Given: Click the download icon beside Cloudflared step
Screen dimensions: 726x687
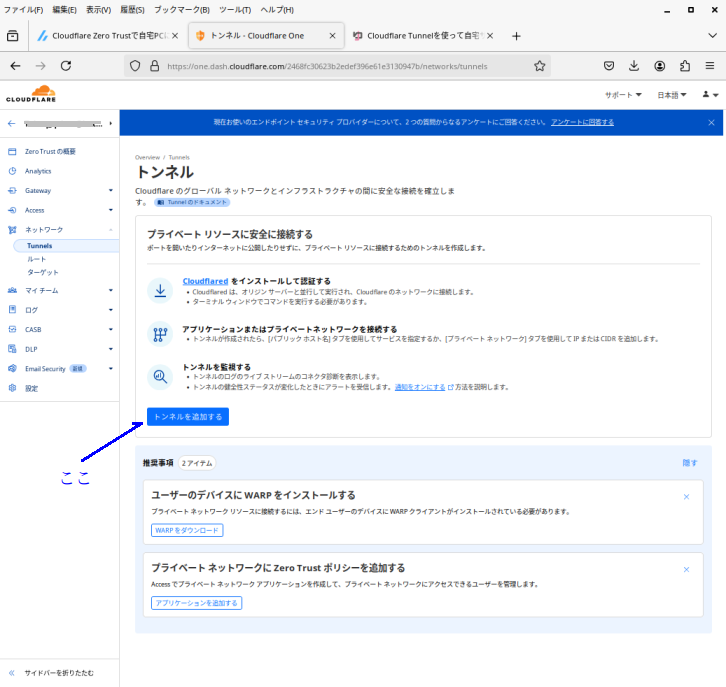Looking at the screenshot, I should [160, 291].
